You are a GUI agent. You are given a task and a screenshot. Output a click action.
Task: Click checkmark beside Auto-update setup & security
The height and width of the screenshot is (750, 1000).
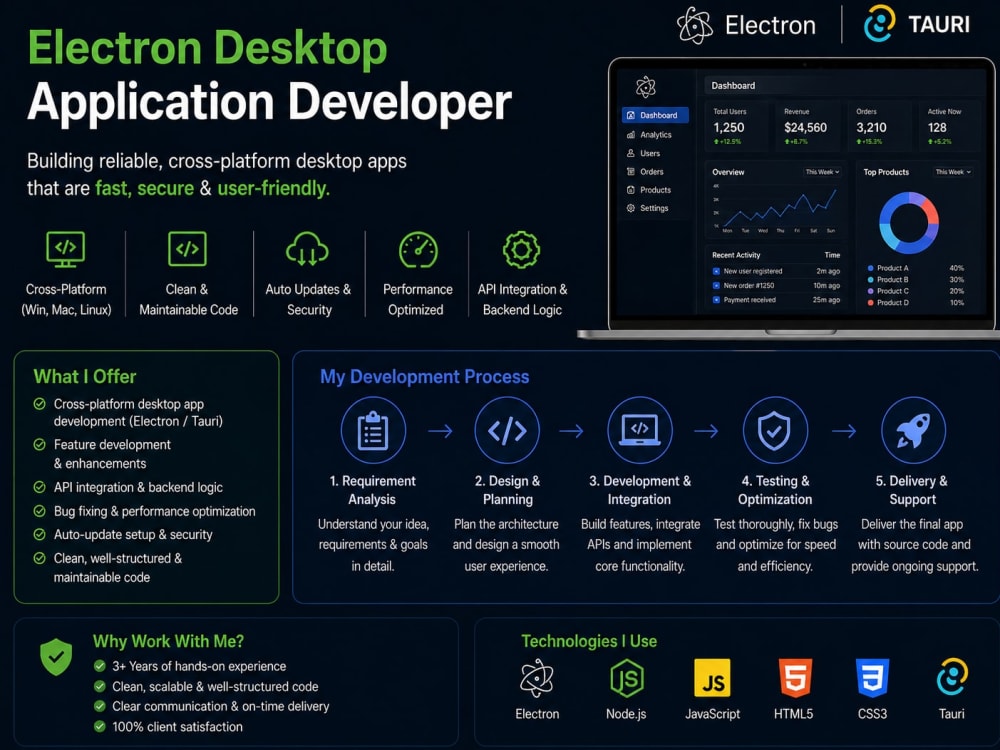tap(40, 534)
